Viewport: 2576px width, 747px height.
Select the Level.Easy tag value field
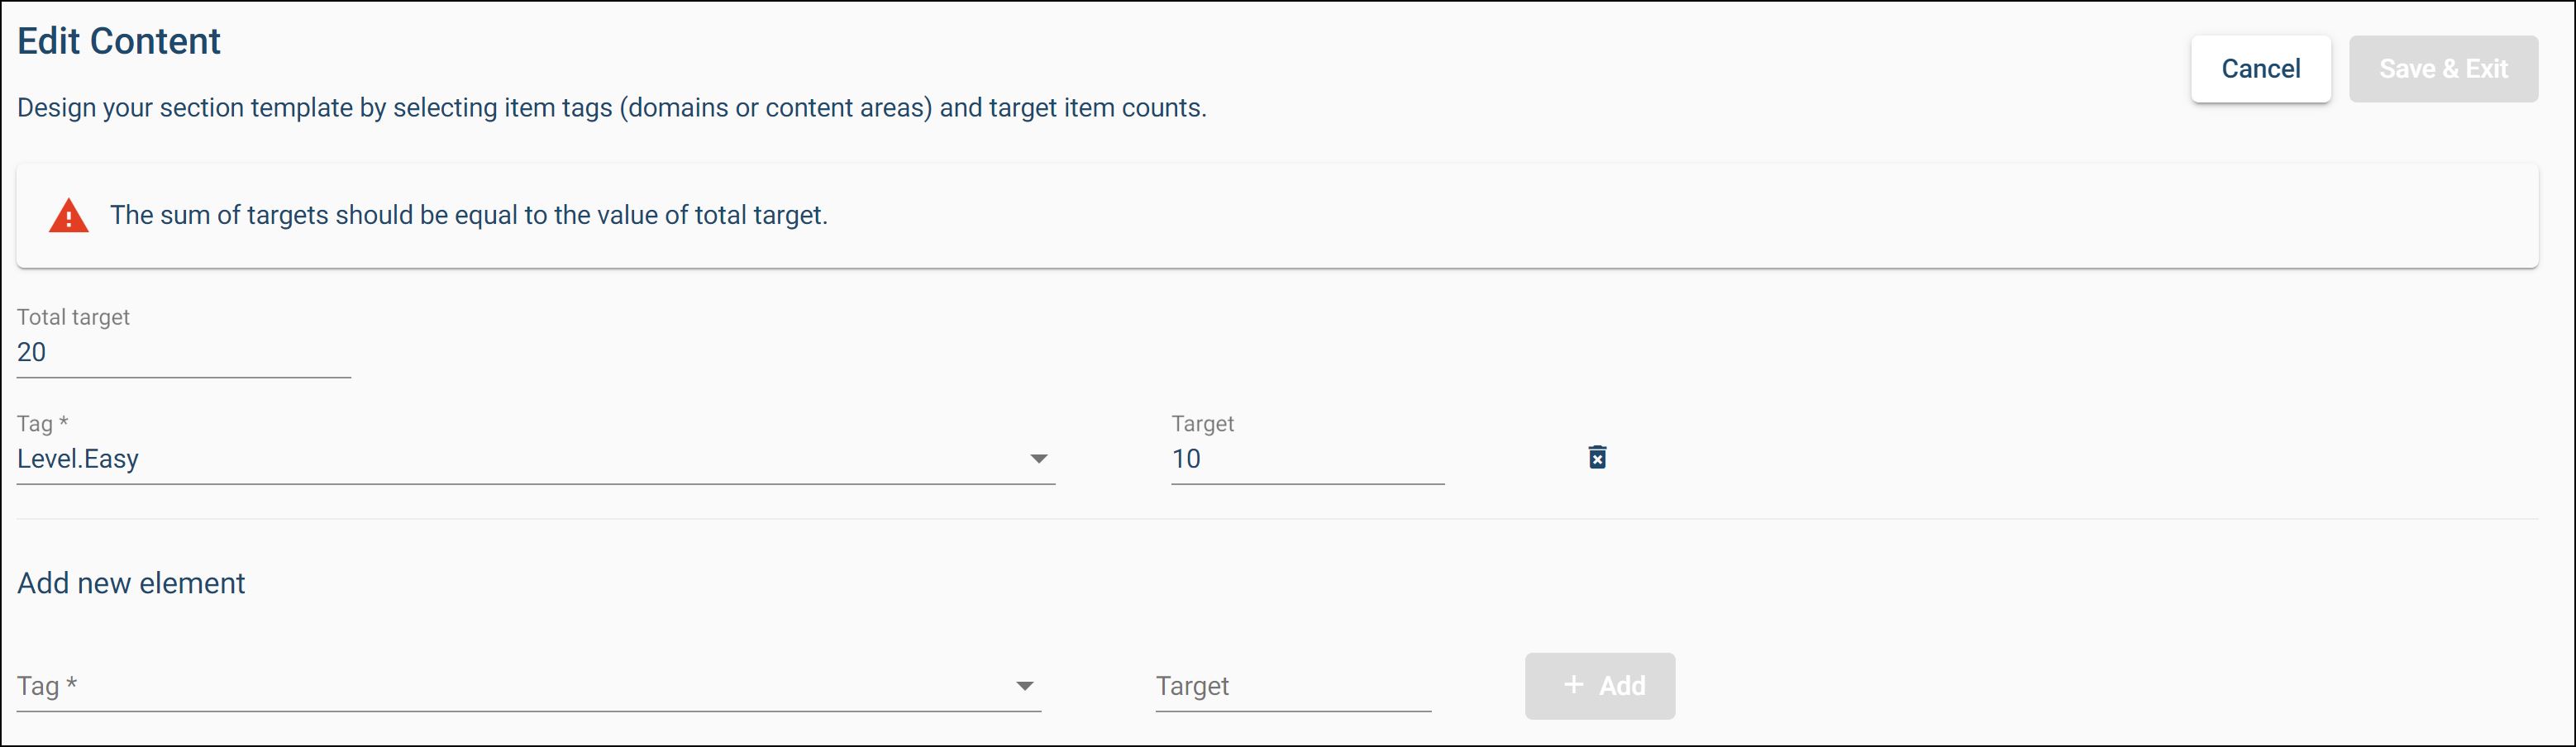coord(500,459)
